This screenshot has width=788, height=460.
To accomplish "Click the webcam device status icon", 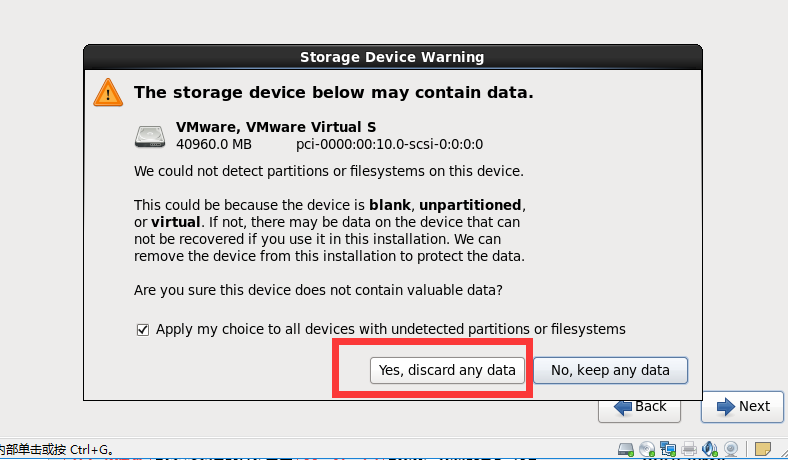I will [x=731, y=448].
